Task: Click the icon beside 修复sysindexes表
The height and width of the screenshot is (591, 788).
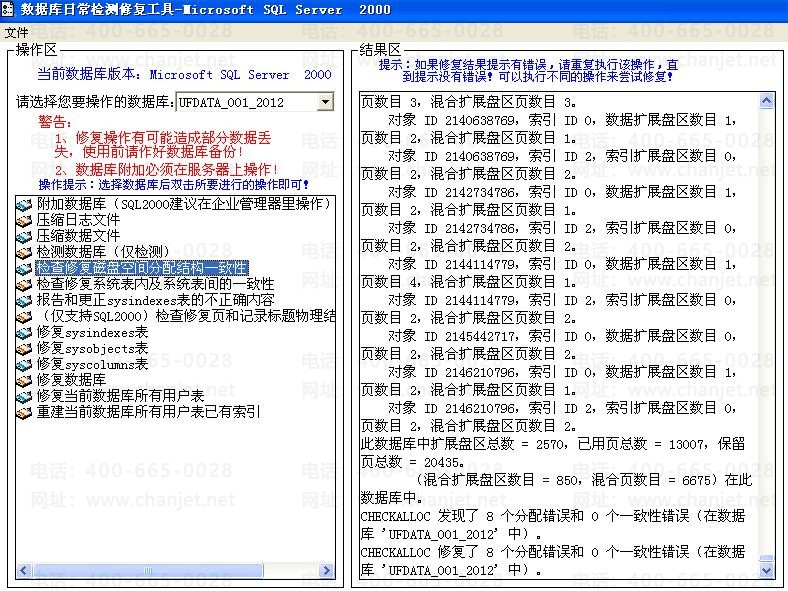Action: [x=24, y=333]
